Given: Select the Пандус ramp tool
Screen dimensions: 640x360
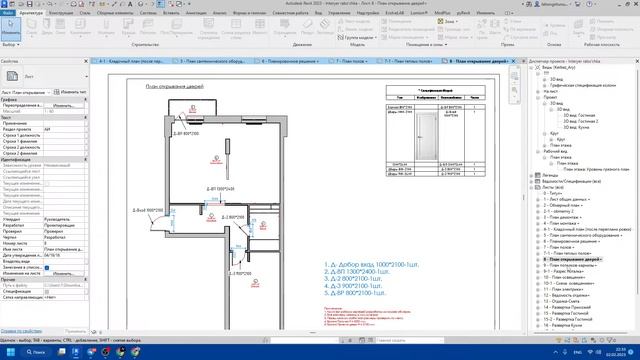Looking at the screenshot, I should click(x=307, y=27).
